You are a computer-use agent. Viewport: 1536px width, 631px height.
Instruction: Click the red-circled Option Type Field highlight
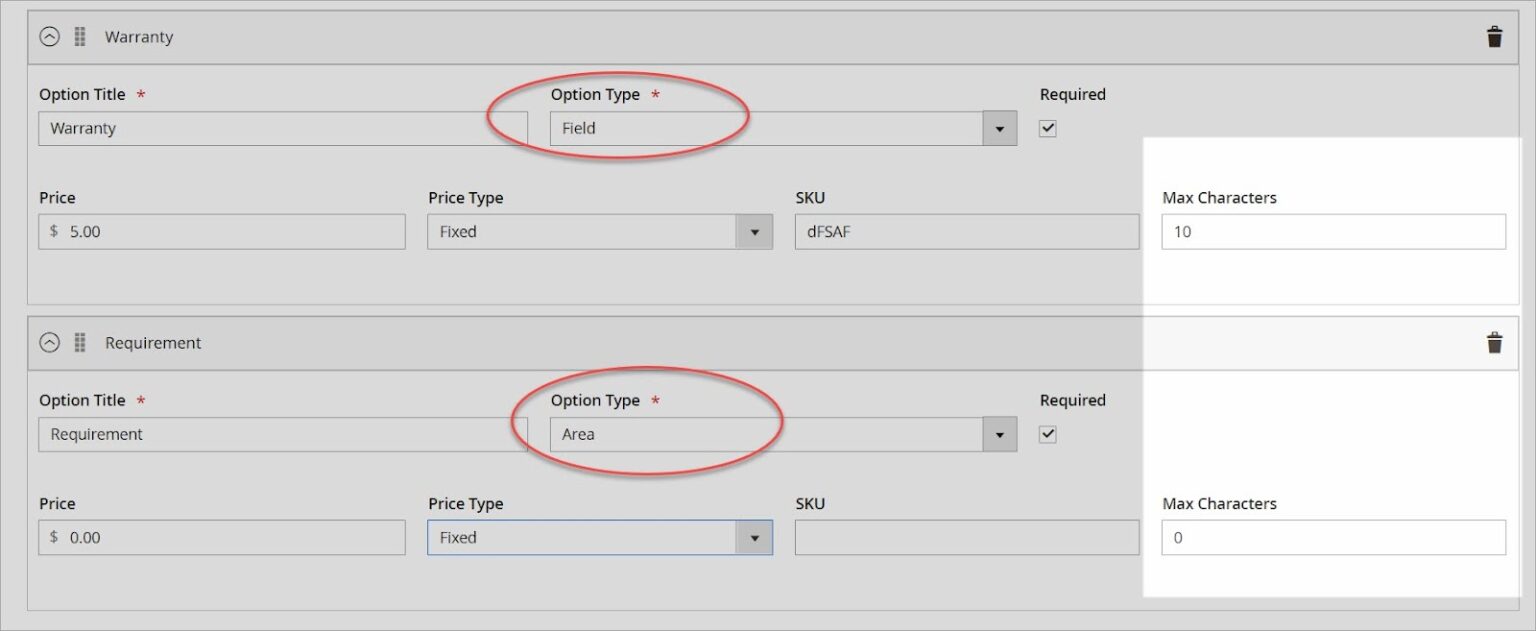pyautogui.click(x=620, y=116)
